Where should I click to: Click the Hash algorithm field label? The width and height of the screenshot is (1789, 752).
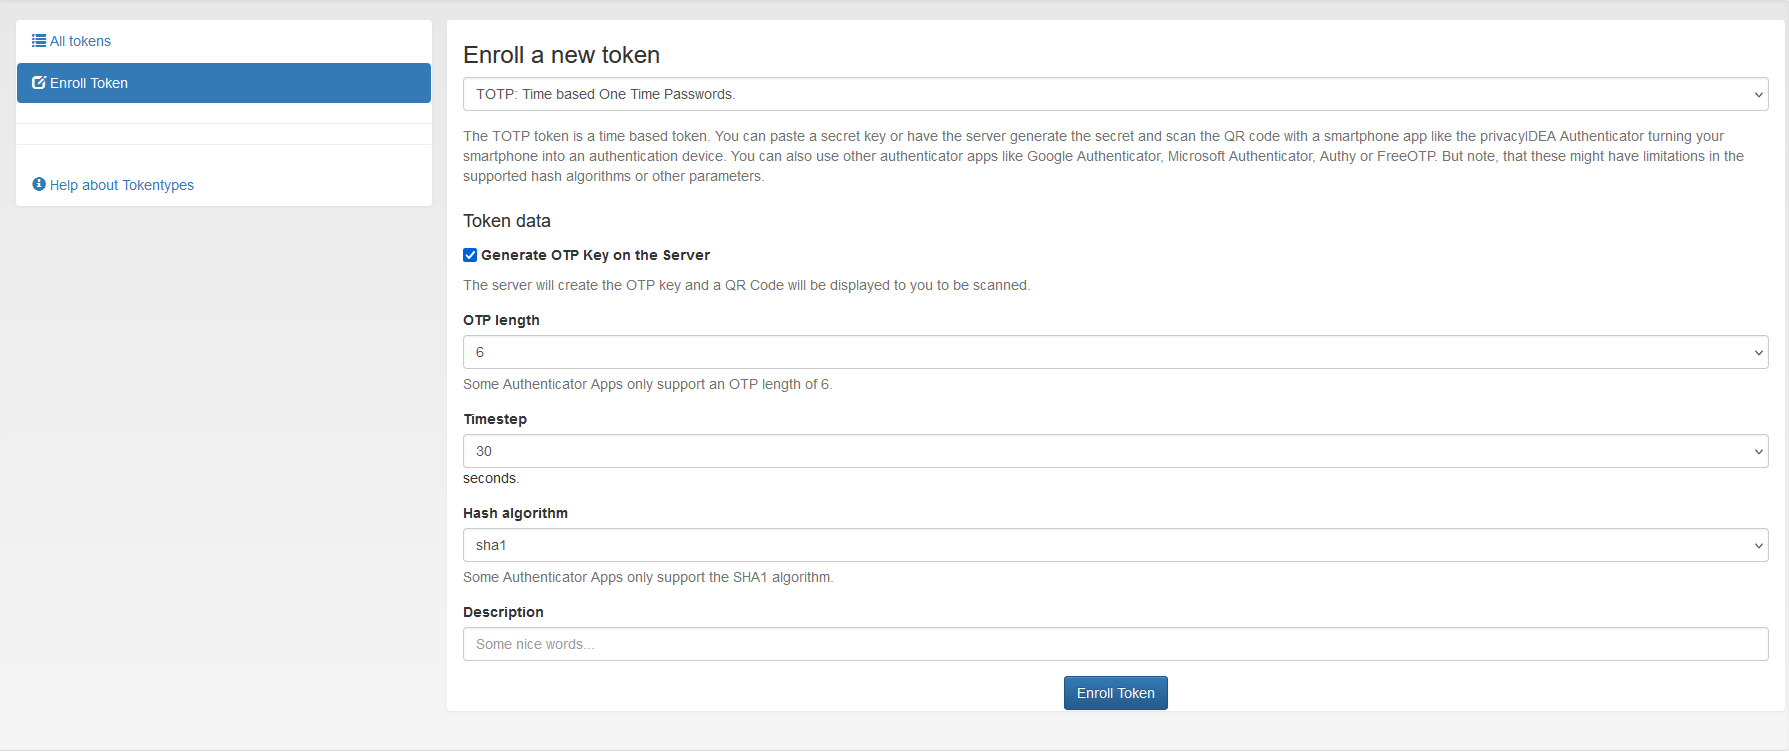click(x=515, y=513)
